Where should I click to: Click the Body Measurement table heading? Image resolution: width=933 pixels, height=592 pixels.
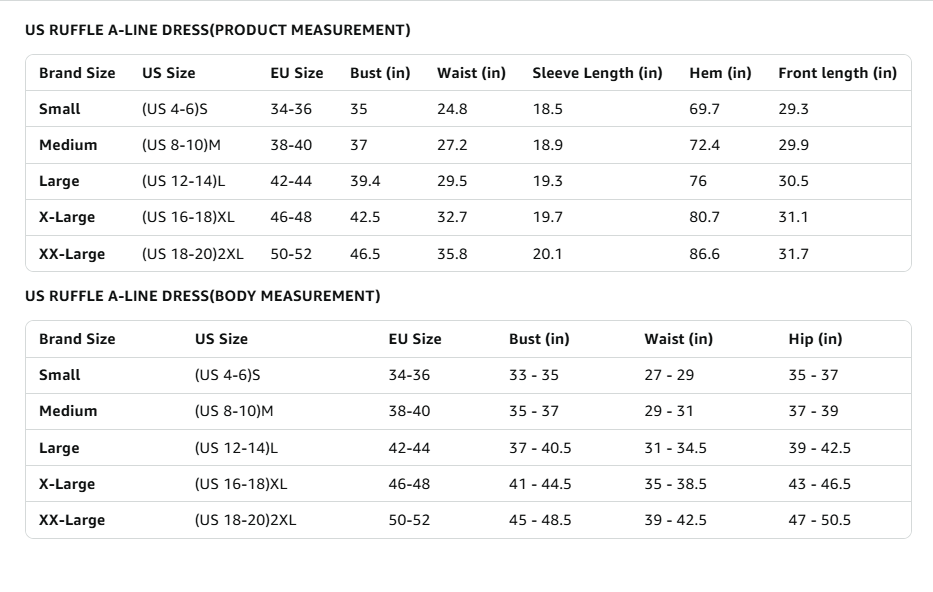203,296
